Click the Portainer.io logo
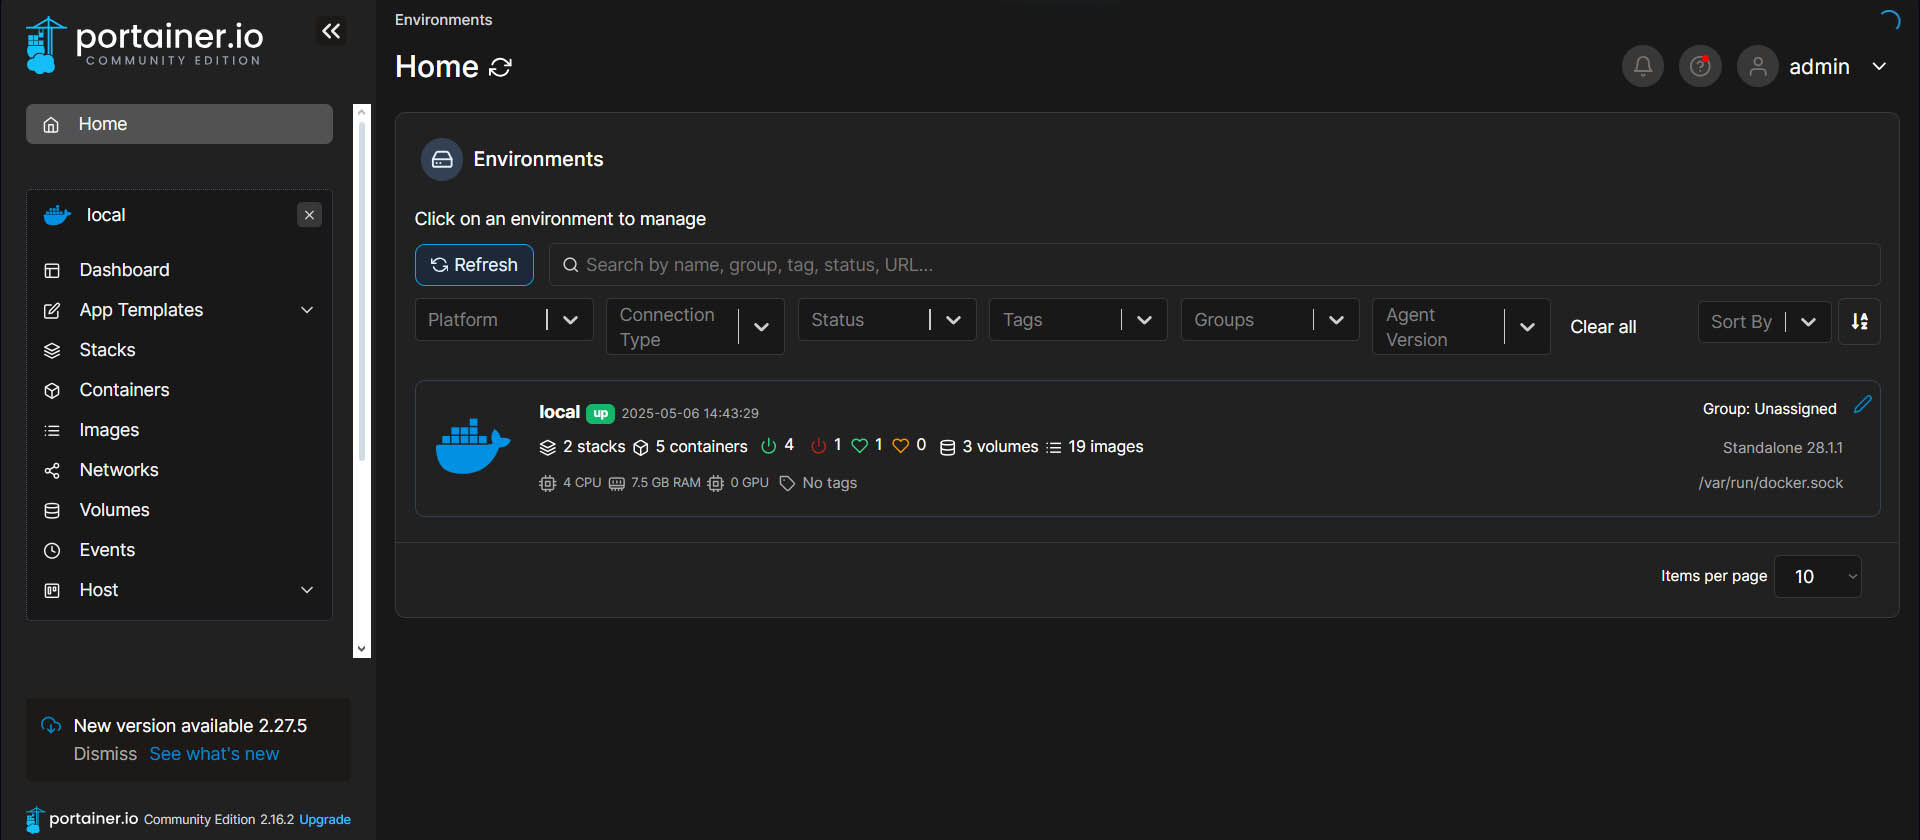Viewport: 1920px width, 840px height. (144, 45)
